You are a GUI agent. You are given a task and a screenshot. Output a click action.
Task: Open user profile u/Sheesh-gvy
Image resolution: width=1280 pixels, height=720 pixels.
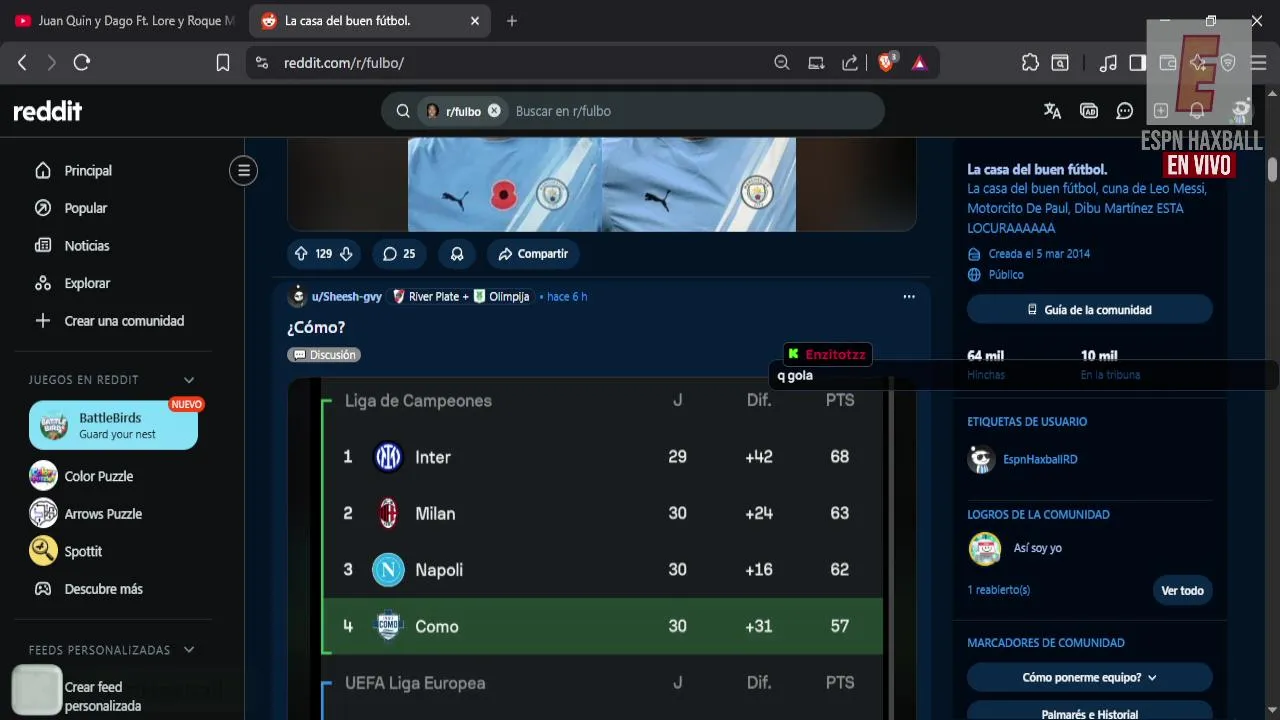pos(346,297)
